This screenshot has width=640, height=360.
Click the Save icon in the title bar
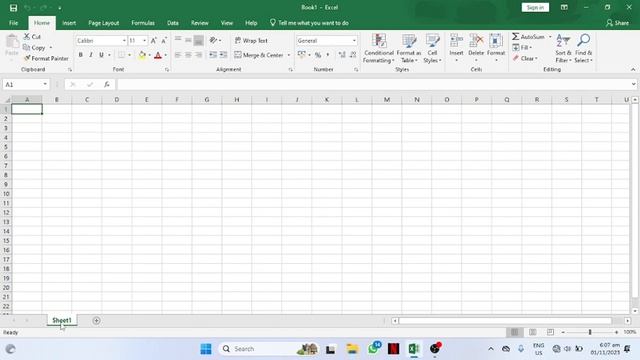[x=13, y=8]
